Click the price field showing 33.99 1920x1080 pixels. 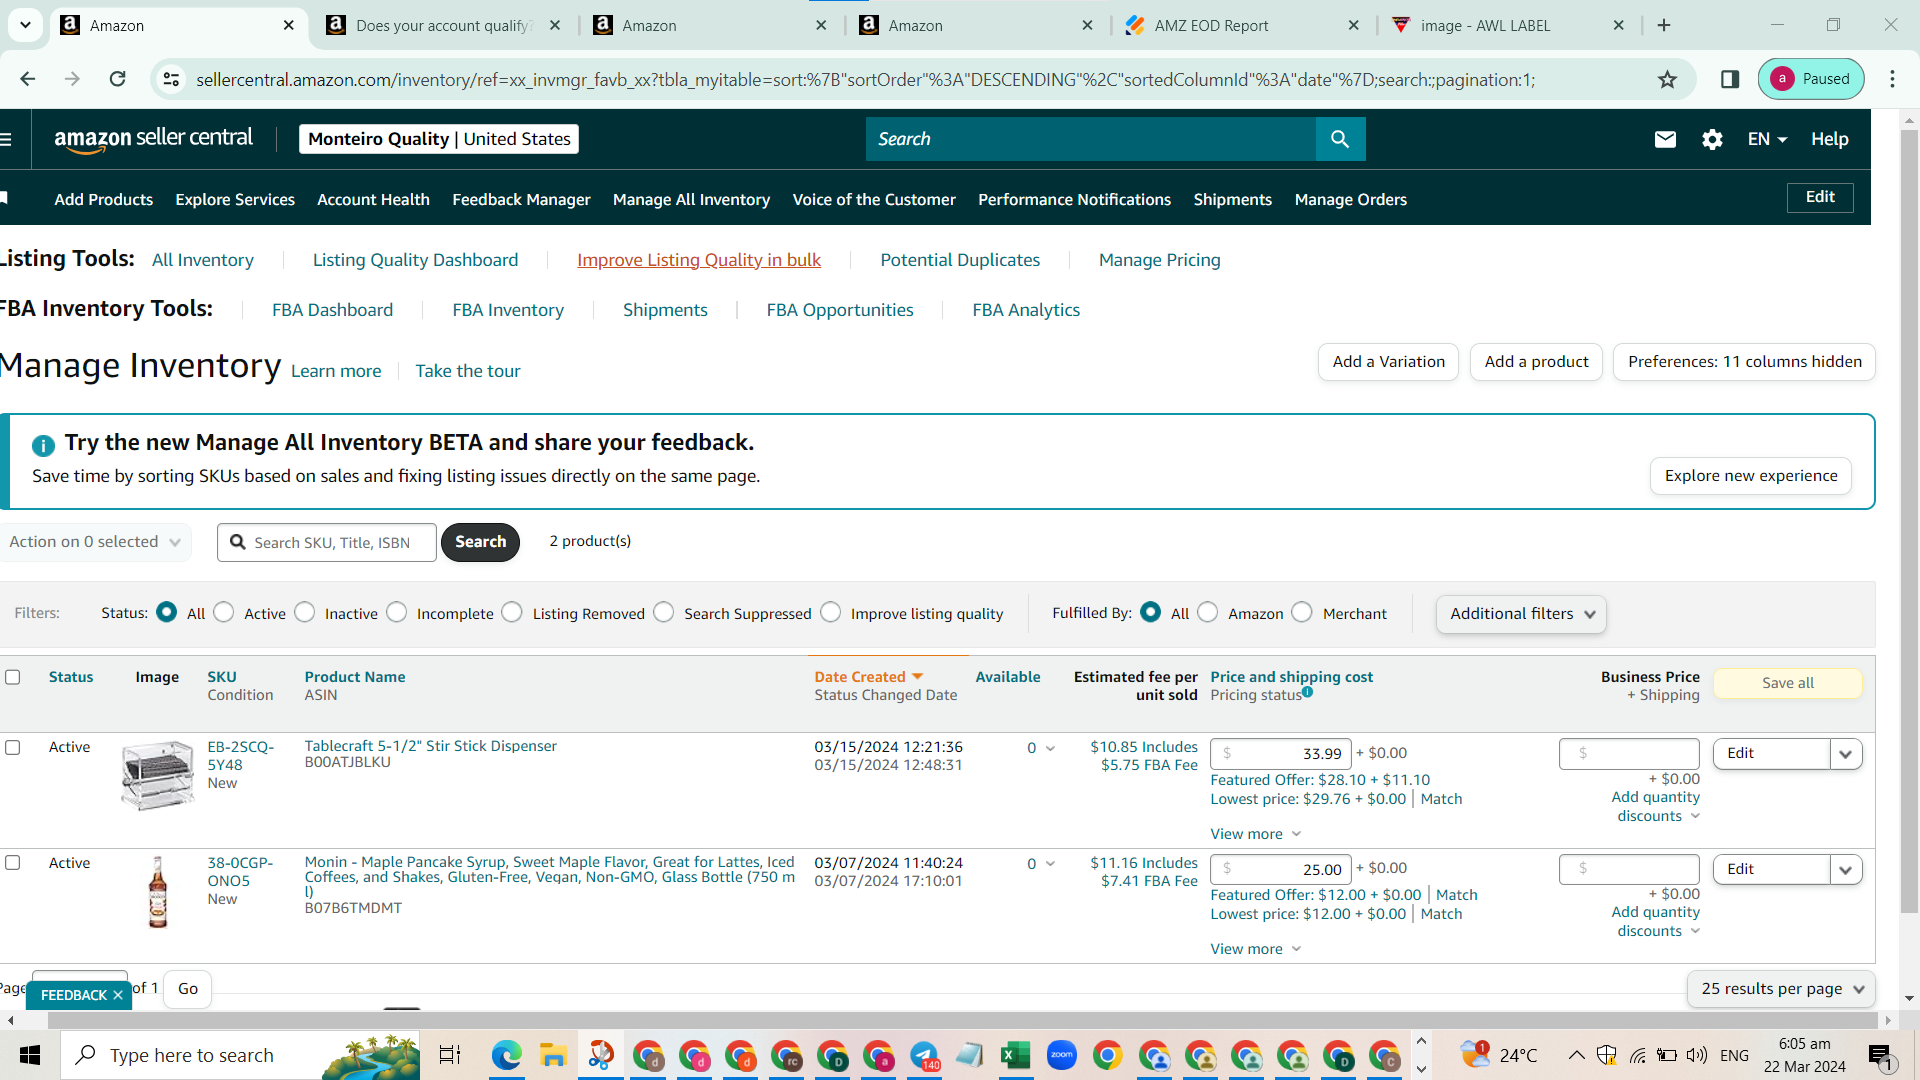coord(1281,754)
